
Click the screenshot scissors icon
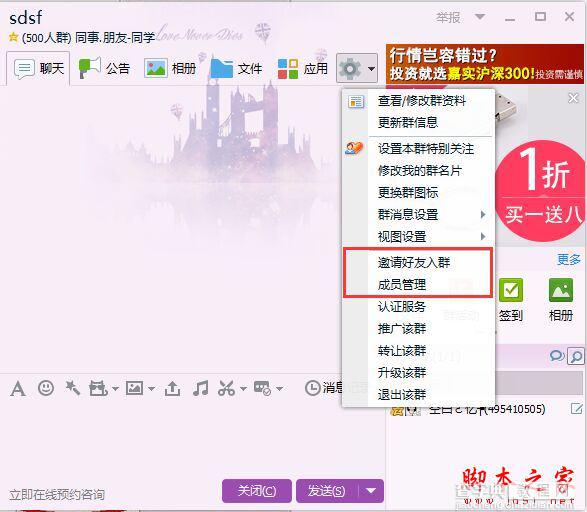coord(227,388)
